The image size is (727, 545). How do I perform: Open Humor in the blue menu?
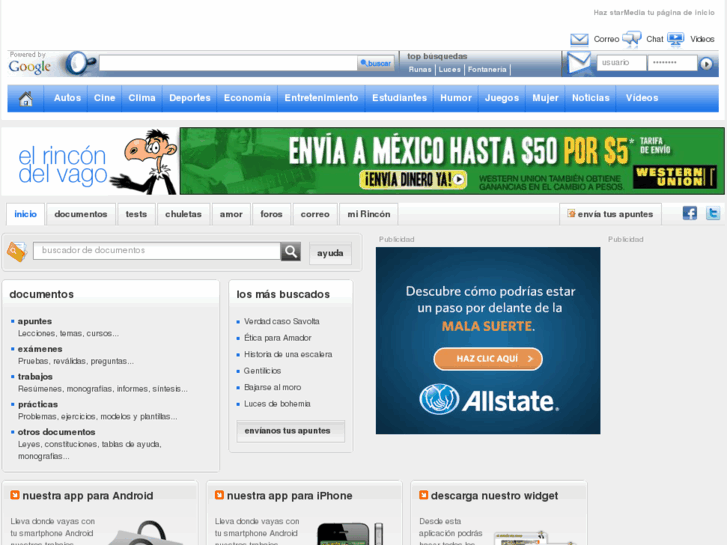point(456,98)
